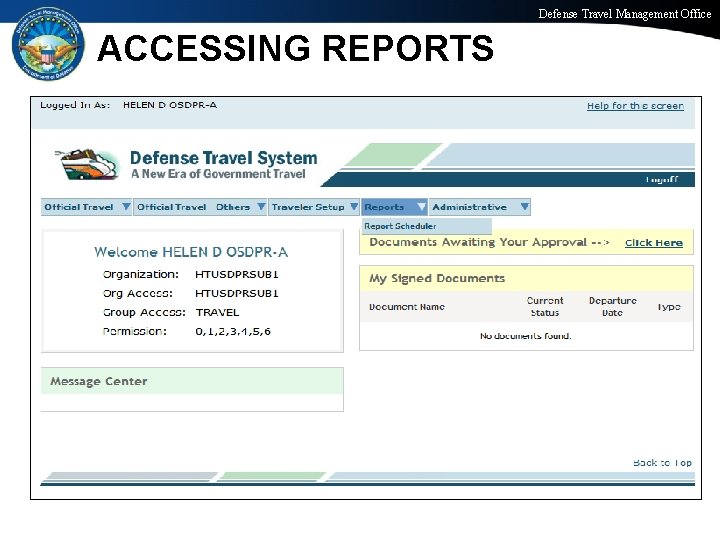Click the A New Era of Government Travel tagline

point(218,174)
